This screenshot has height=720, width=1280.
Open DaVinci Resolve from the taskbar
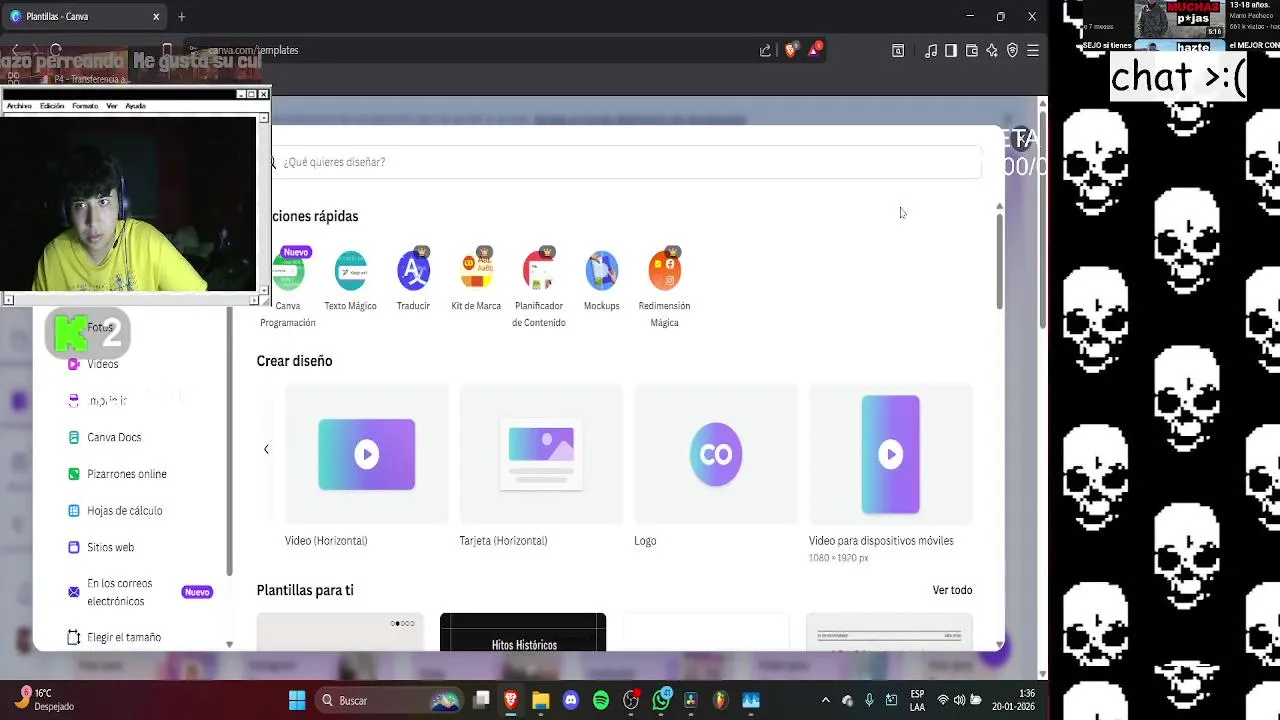691,700
